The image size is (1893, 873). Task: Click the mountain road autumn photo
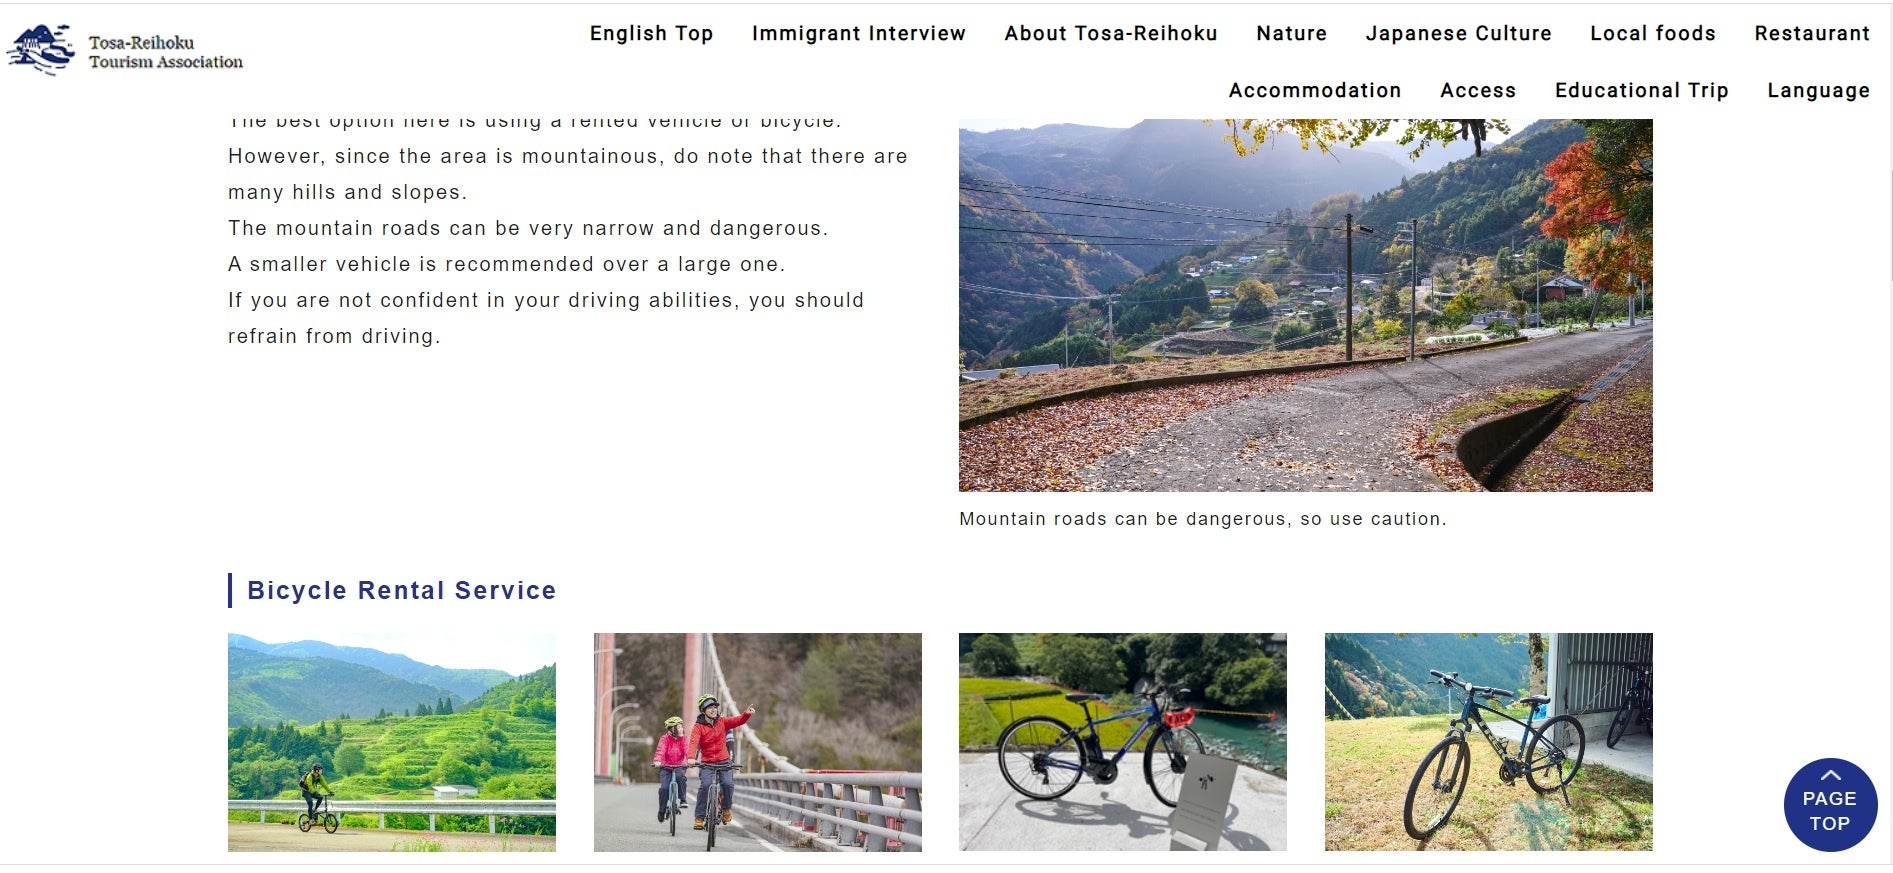1305,305
